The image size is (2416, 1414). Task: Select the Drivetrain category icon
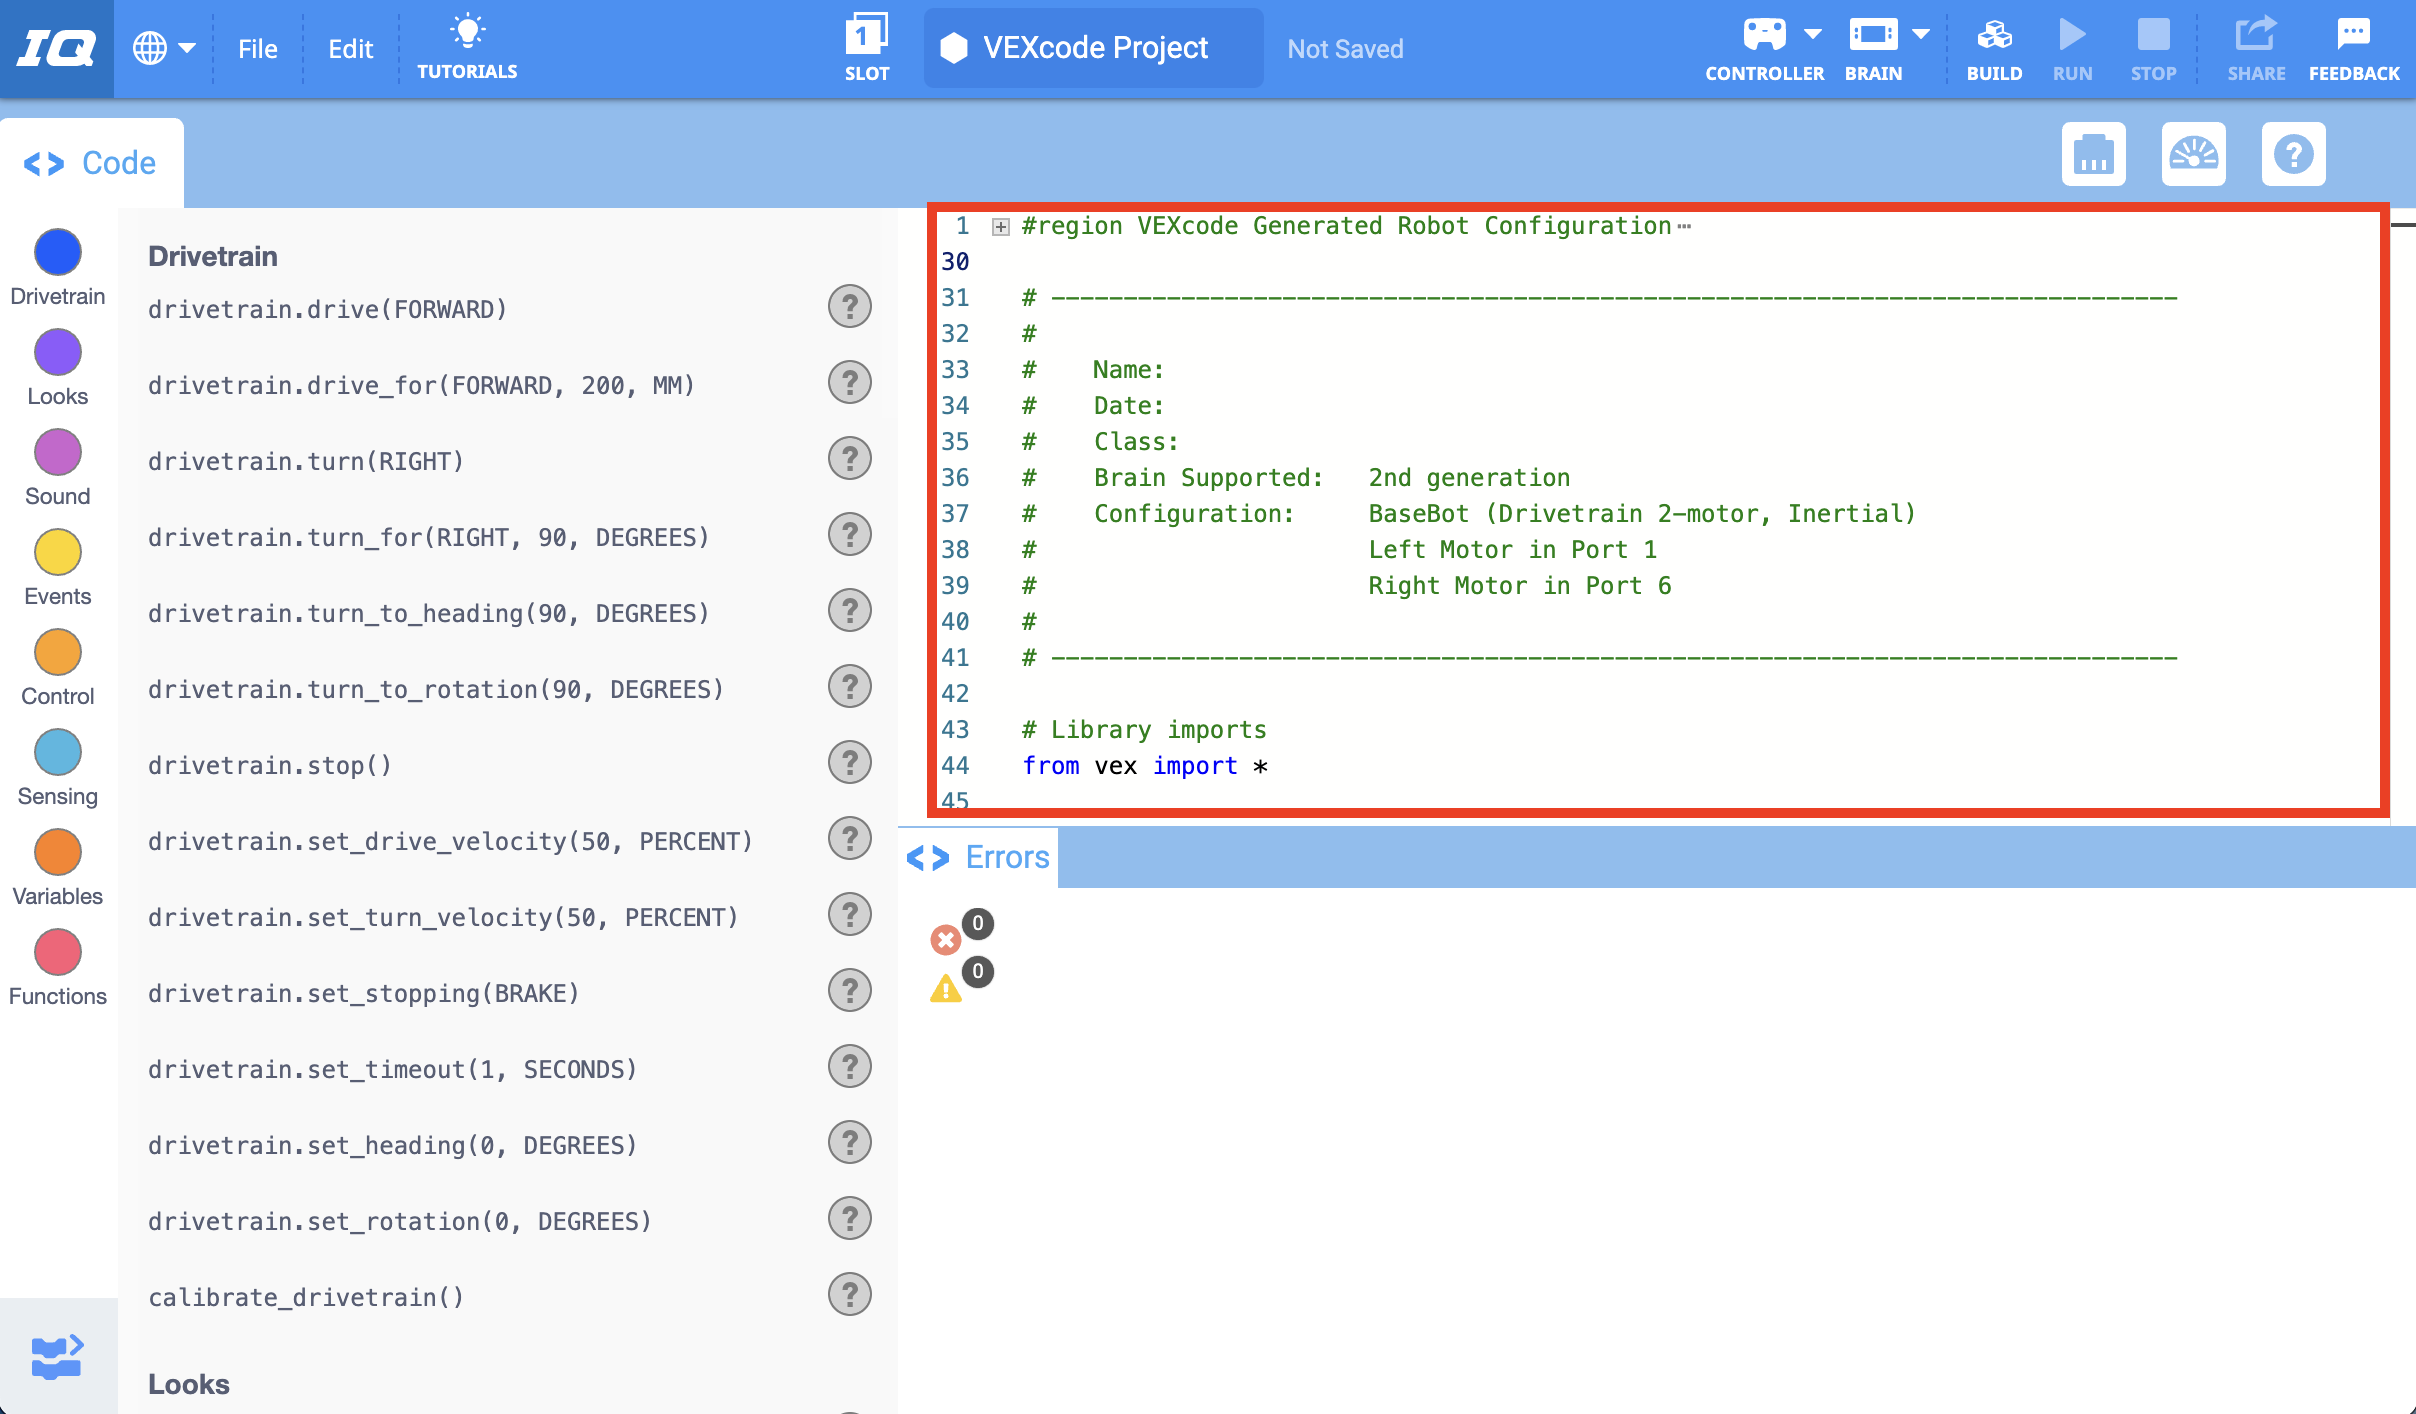(x=57, y=252)
